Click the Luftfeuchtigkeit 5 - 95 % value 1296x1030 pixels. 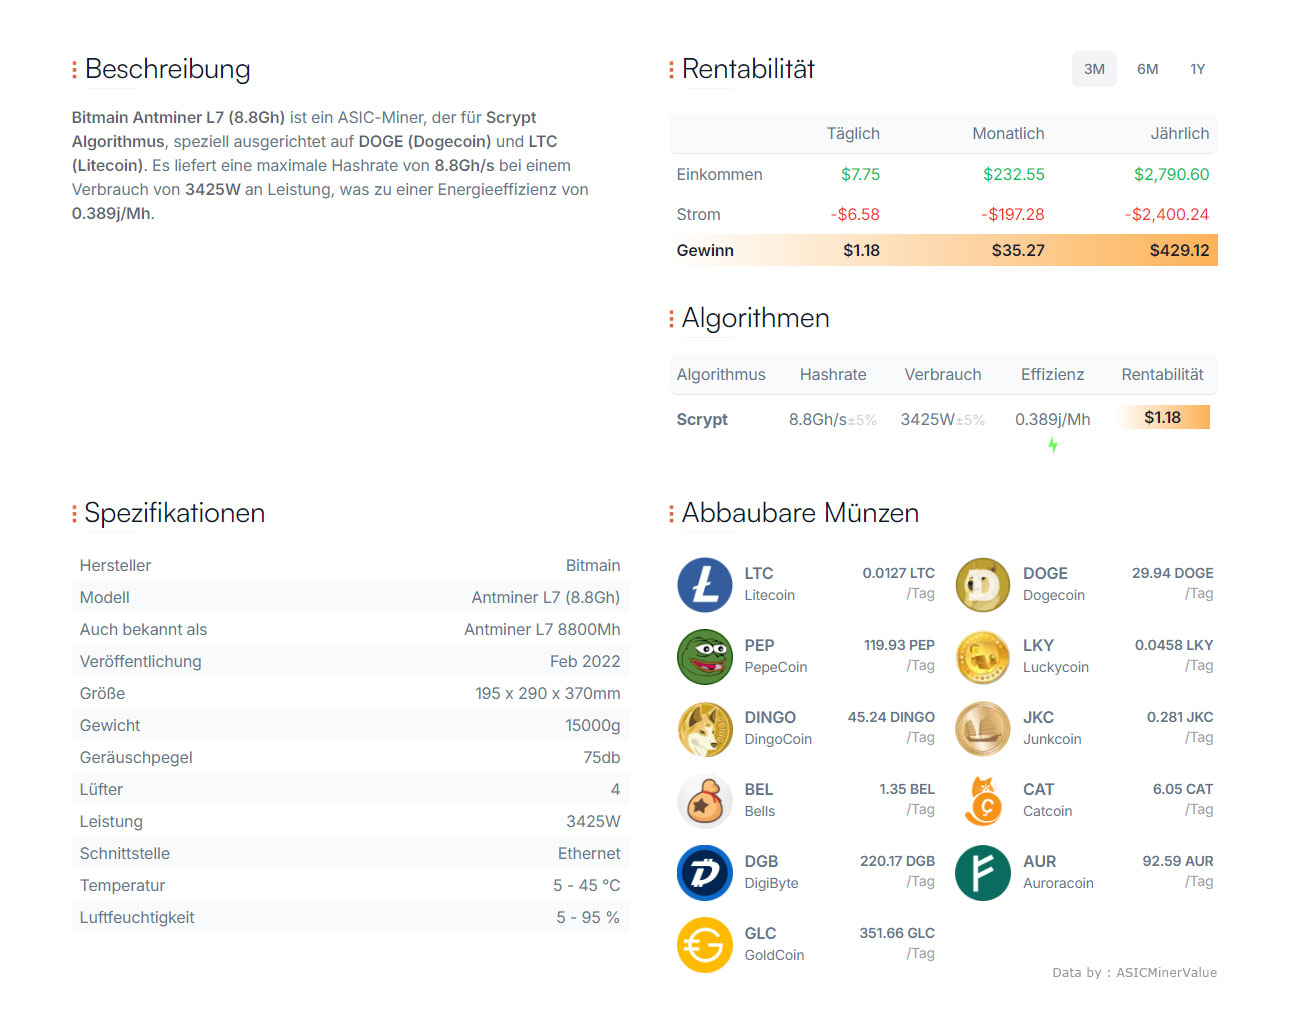588,917
